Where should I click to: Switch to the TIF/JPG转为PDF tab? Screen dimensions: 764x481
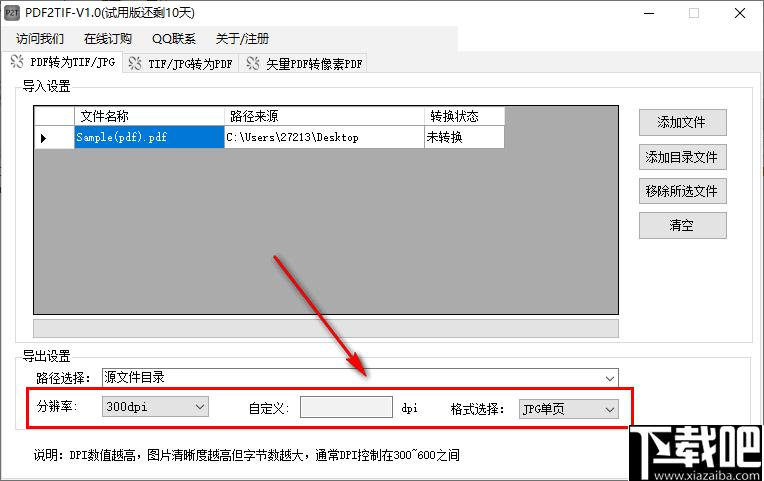[x=181, y=63]
